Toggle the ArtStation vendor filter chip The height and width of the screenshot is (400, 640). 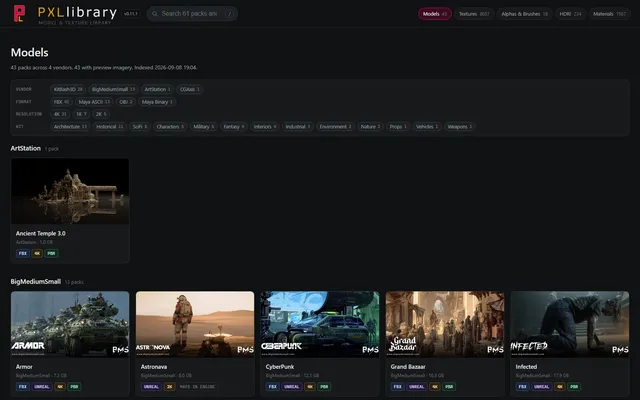tap(157, 89)
